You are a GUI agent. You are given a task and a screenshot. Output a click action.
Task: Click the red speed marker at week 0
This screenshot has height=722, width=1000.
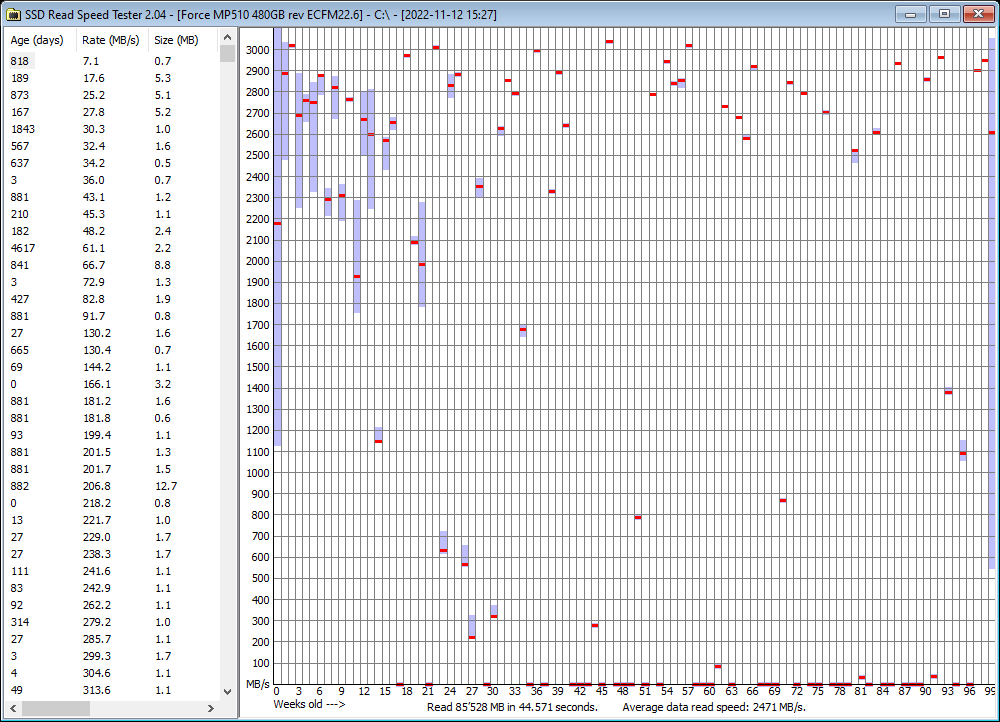coord(277,224)
